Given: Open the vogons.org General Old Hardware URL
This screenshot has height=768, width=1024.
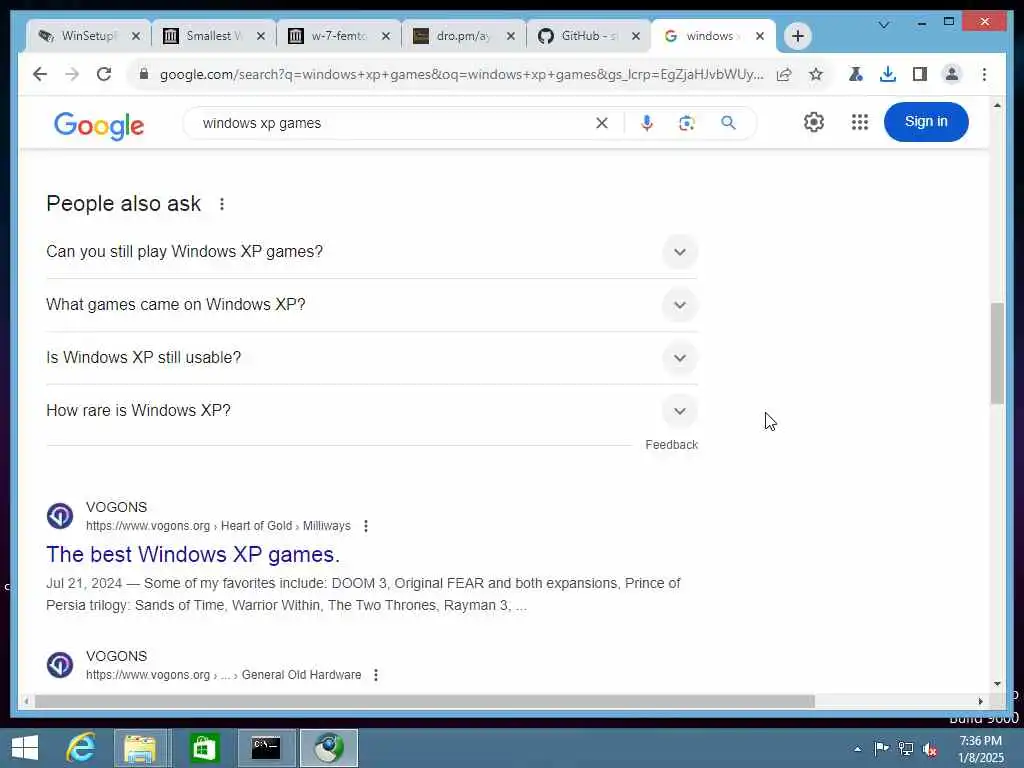Looking at the screenshot, I should click(x=223, y=675).
